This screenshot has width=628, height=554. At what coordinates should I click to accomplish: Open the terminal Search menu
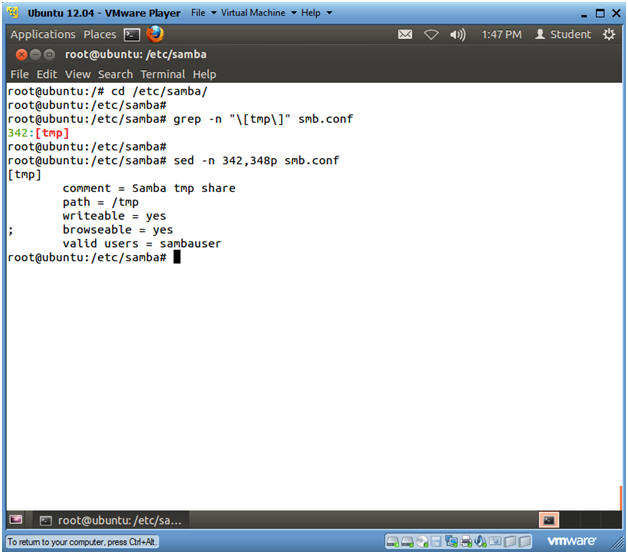point(115,74)
